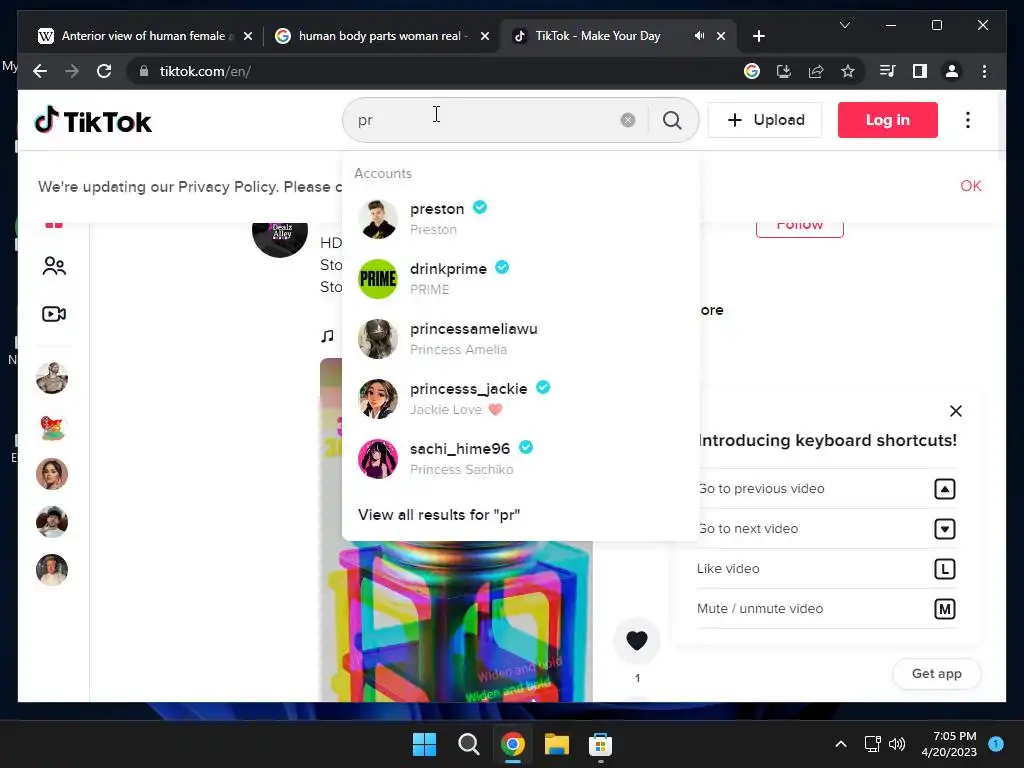The image size is (1024, 768).
Task: Open the Windows Start menu
Action: point(424,744)
